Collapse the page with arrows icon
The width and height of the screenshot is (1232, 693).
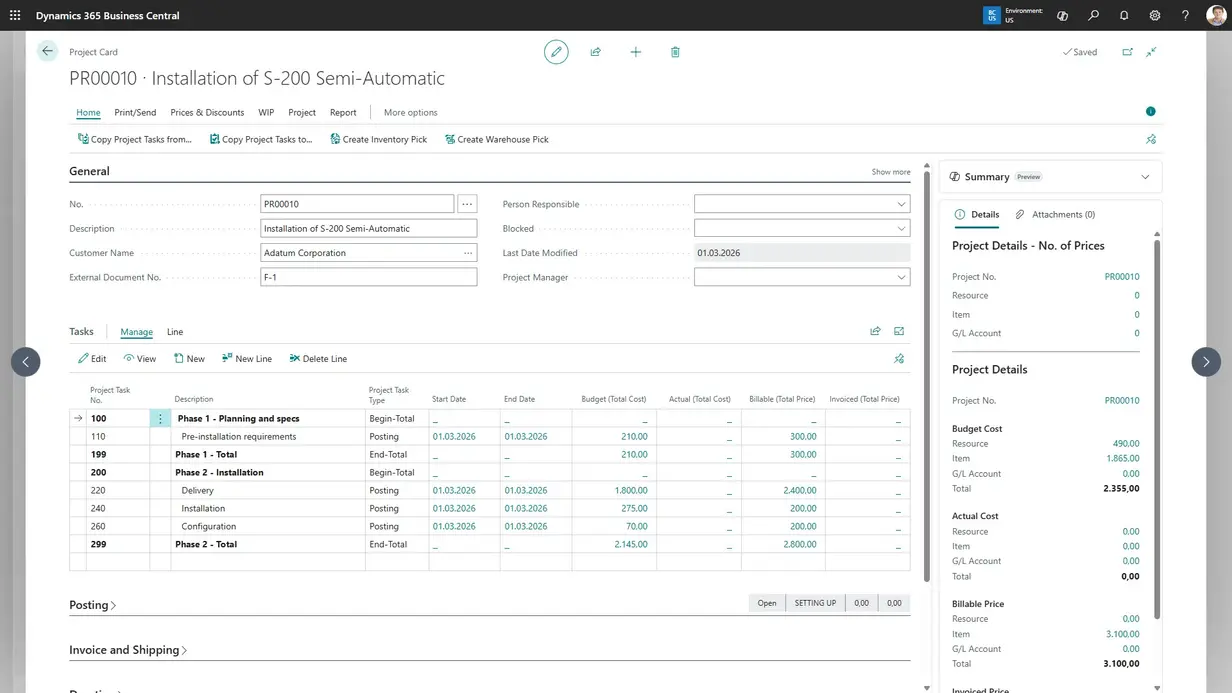[1151, 52]
